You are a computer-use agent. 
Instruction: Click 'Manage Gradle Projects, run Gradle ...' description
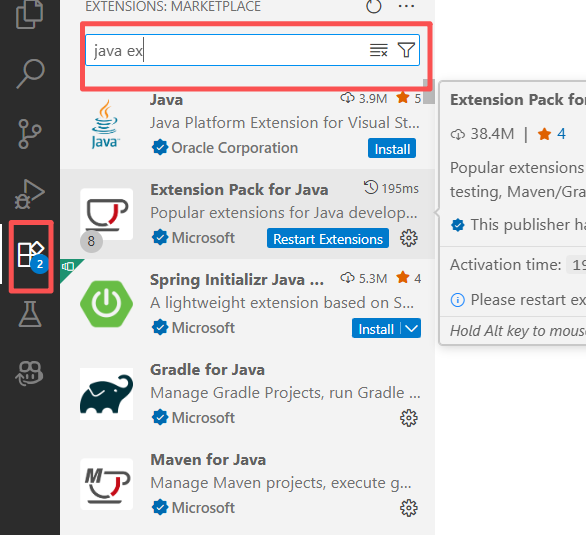286,393
